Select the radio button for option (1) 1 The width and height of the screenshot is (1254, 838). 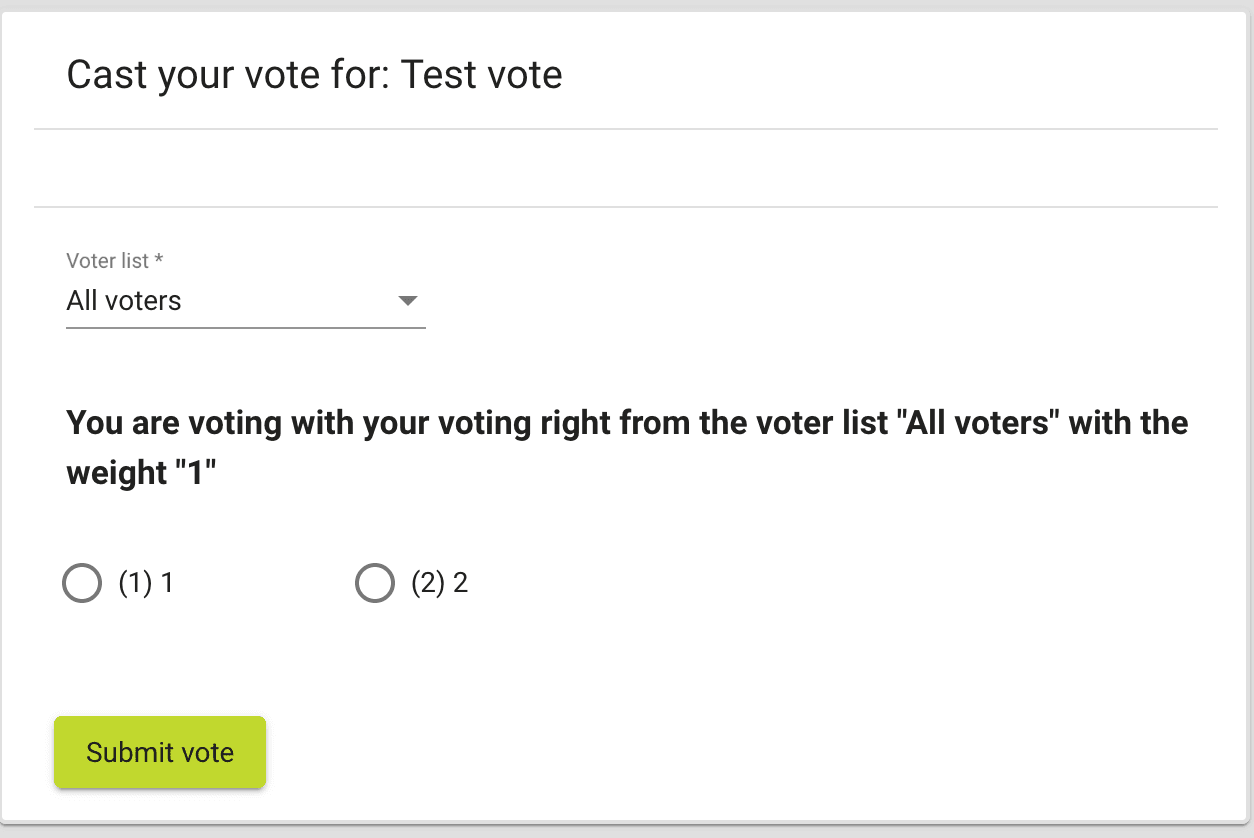pyautogui.click(x=82, y=582)
